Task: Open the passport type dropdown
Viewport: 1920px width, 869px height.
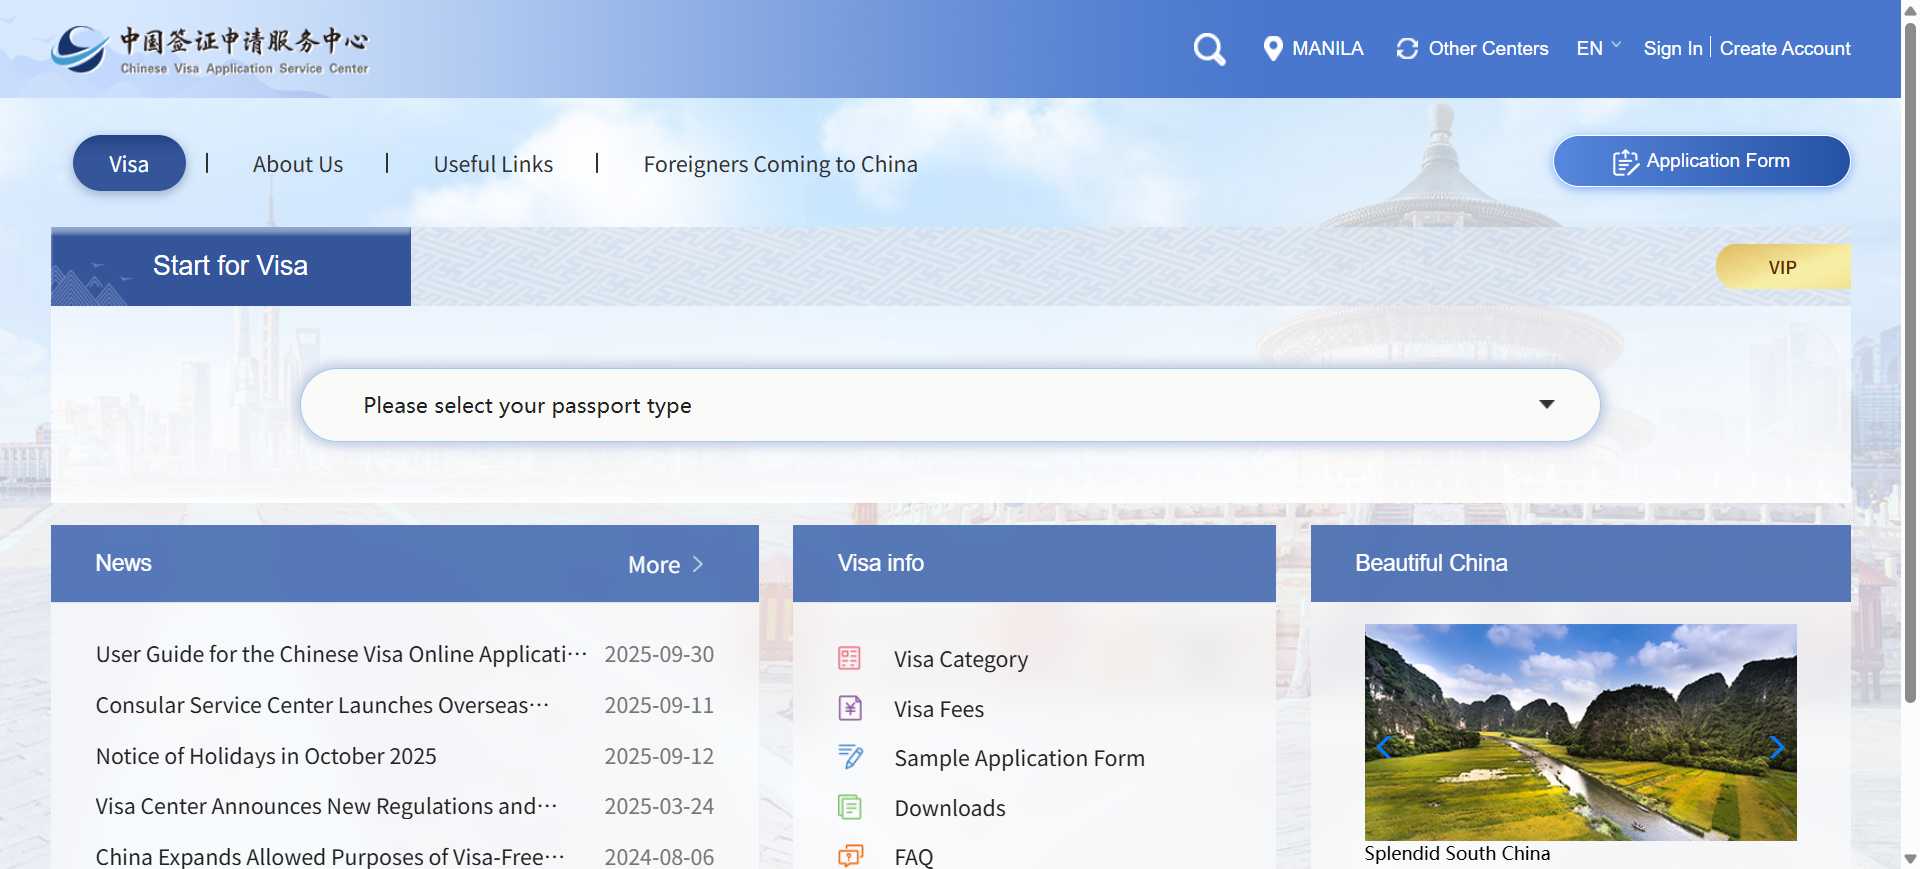Action: tap(949, 405)
